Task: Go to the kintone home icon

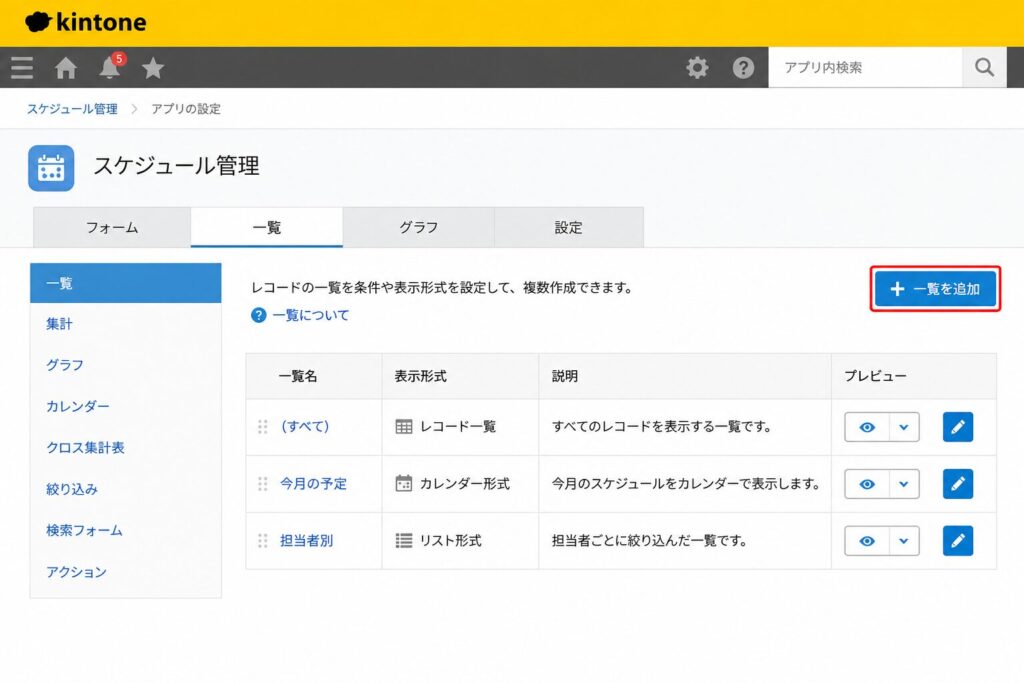Action: (65, 68)
